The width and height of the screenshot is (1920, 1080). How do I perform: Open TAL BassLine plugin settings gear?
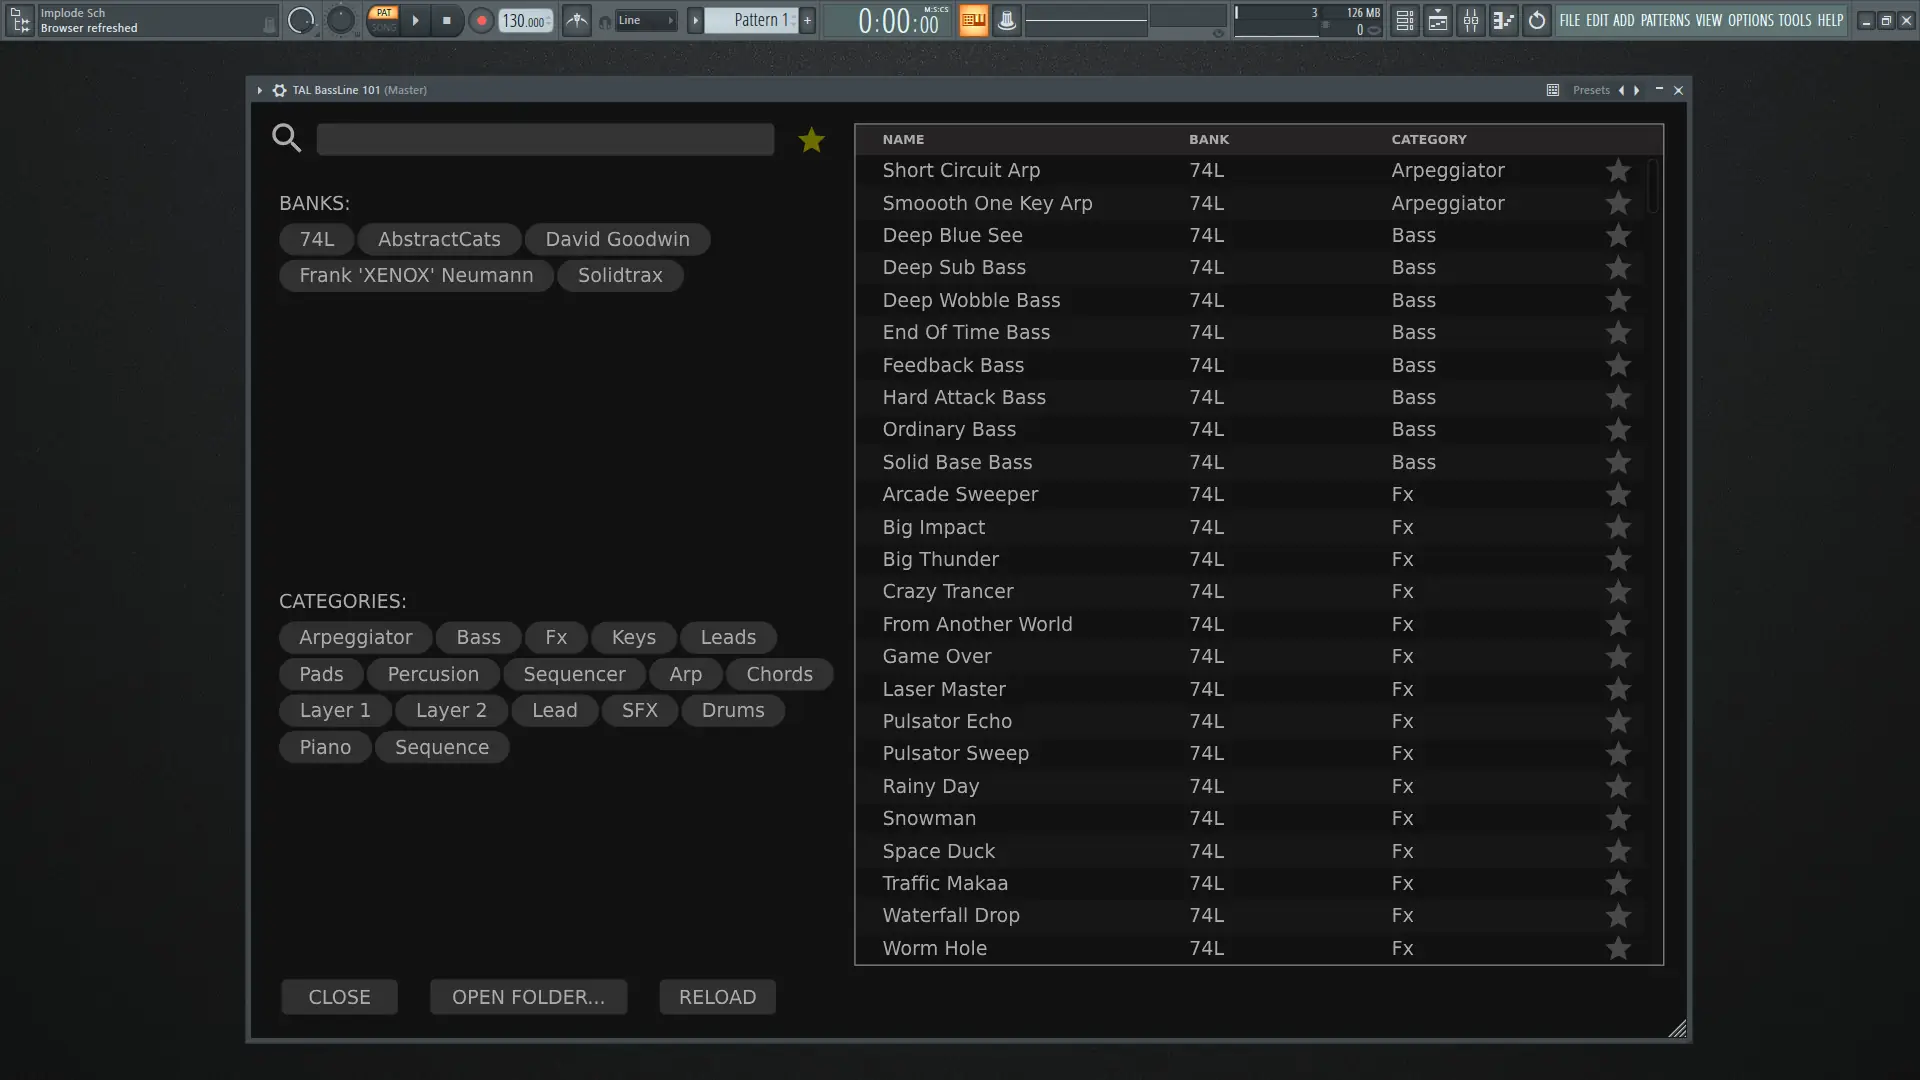click(279, 90)
